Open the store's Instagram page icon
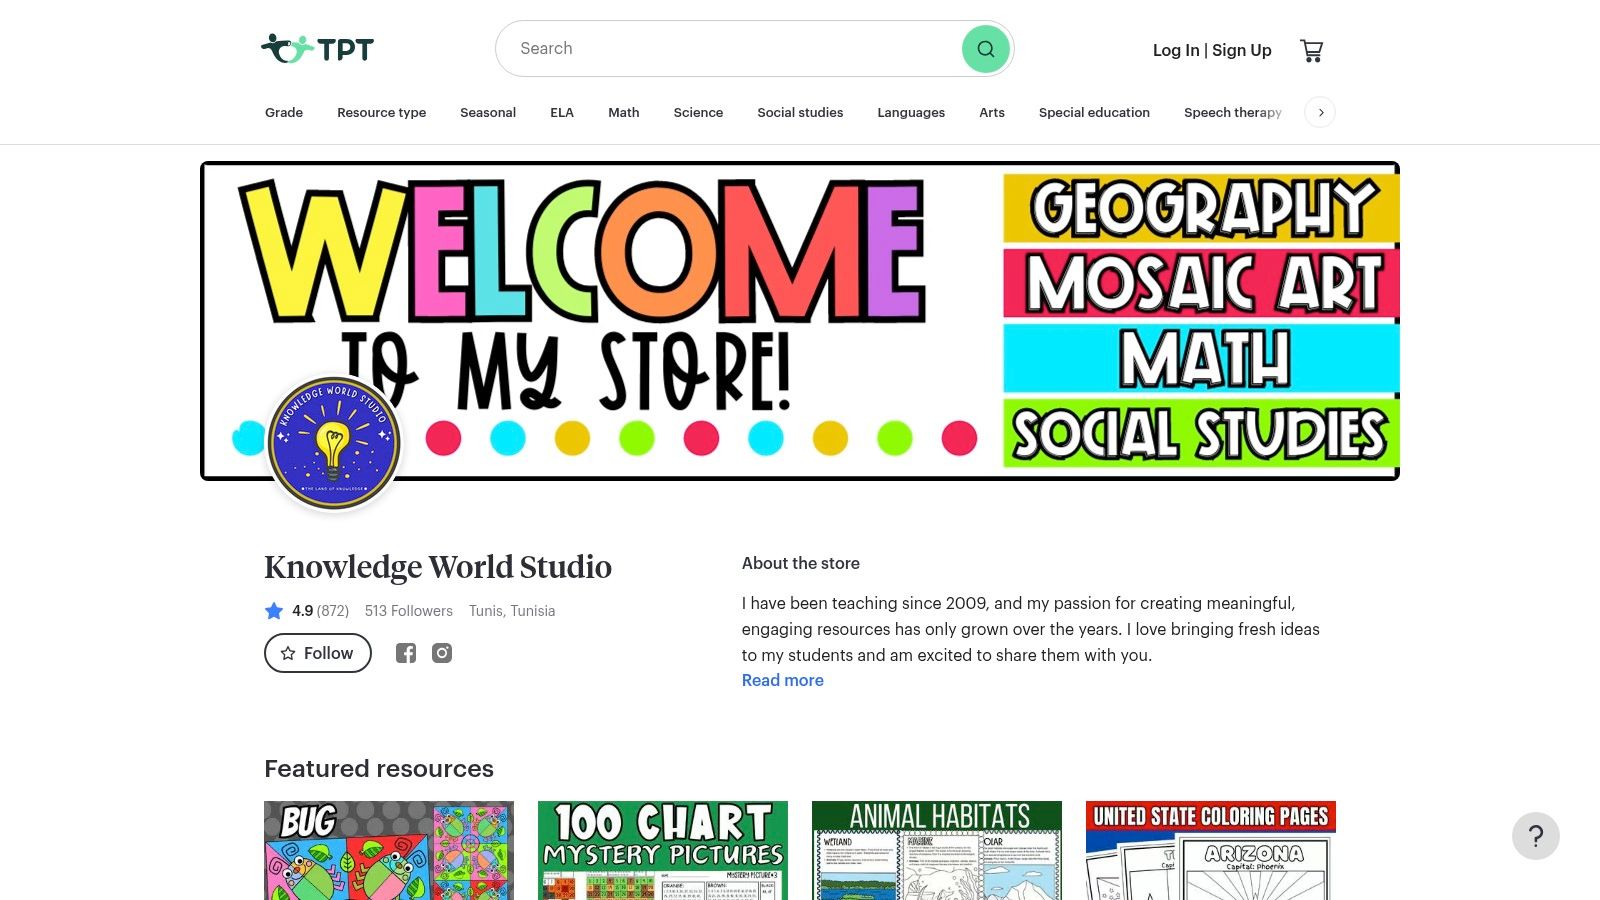The width and height of the screenshot is (1600, 900). [x=442, y=653]
